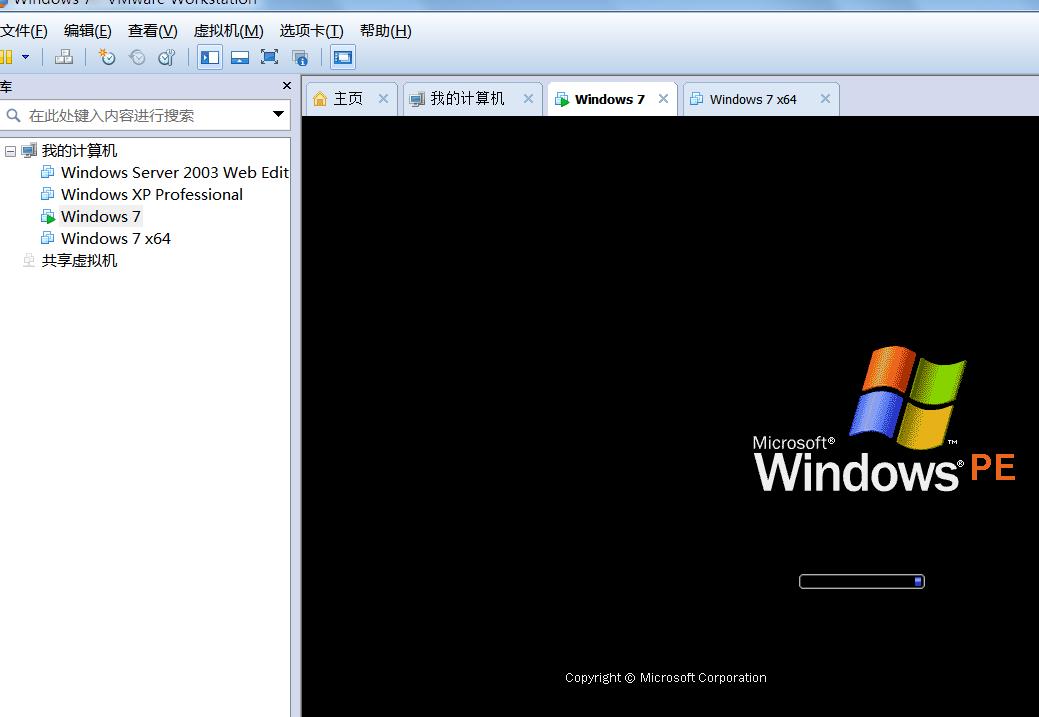The image size is (1039, 717).
Task: Open the 编辑(E) menu
Action: tap(87, 30)
